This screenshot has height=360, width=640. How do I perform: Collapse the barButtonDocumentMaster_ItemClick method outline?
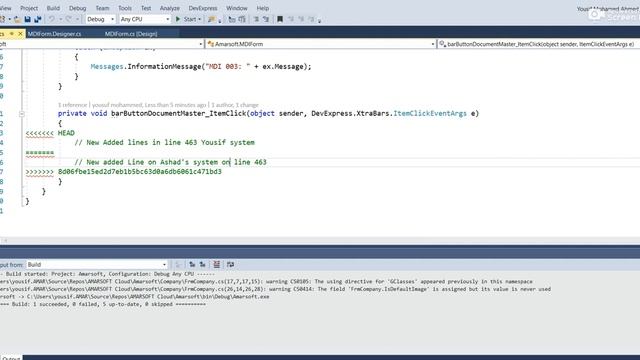(x=22, y=114)
